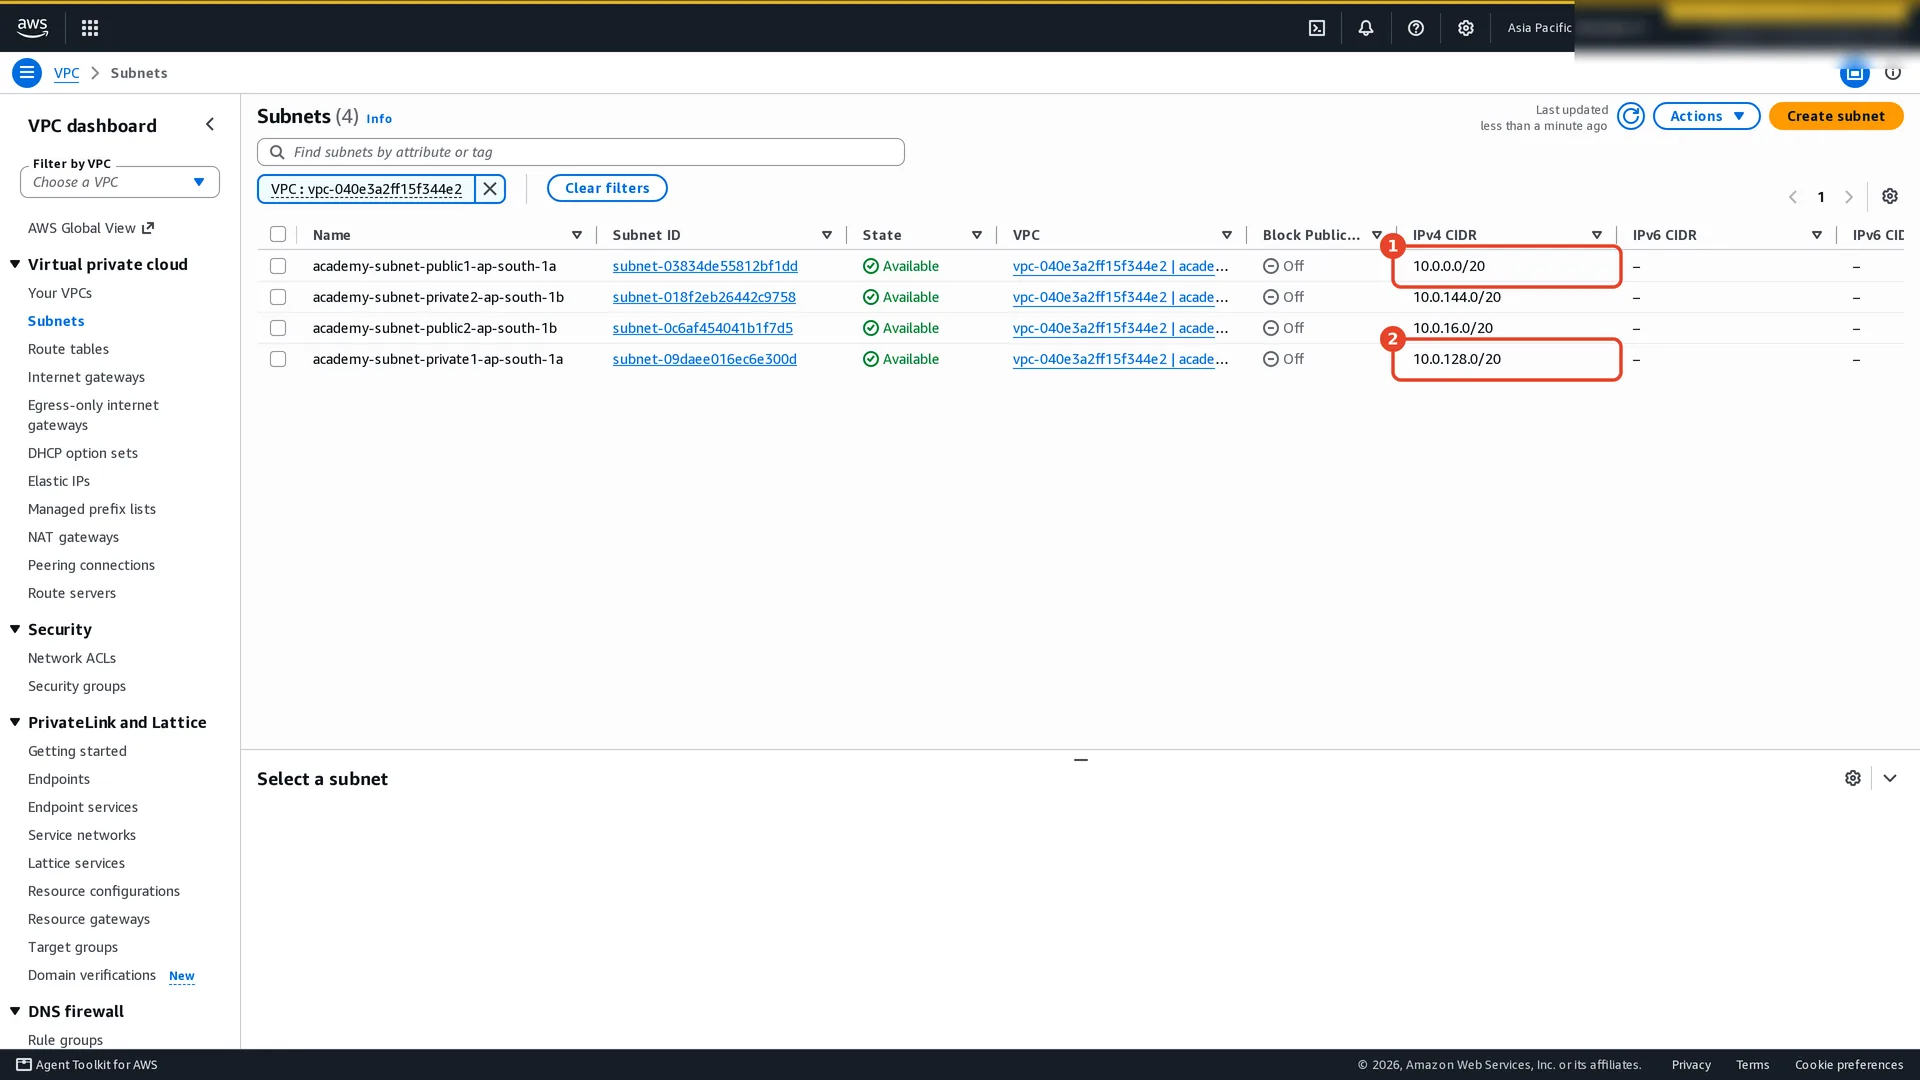Expand the Select a subnet panel chevron
Image resolution: width=1920 pixels, height=1080 pixels.
point(1890,778)
